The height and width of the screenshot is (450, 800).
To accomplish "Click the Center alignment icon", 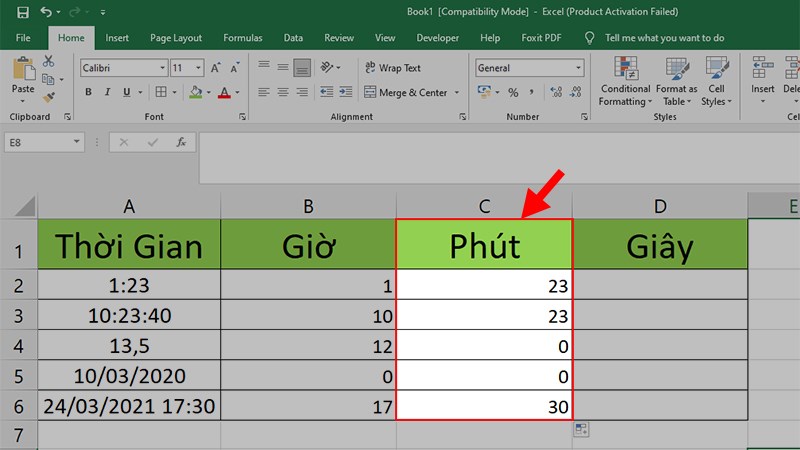I will click(283, 92).
